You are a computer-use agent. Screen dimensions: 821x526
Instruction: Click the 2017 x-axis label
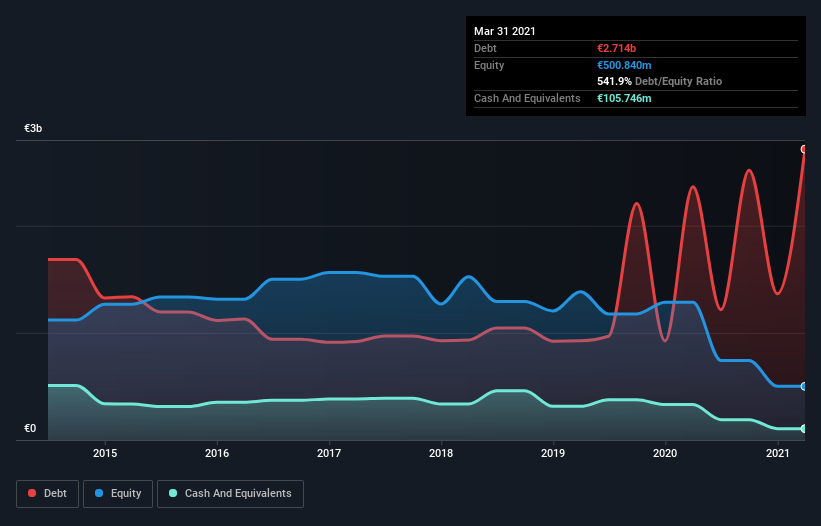[329, 453]
